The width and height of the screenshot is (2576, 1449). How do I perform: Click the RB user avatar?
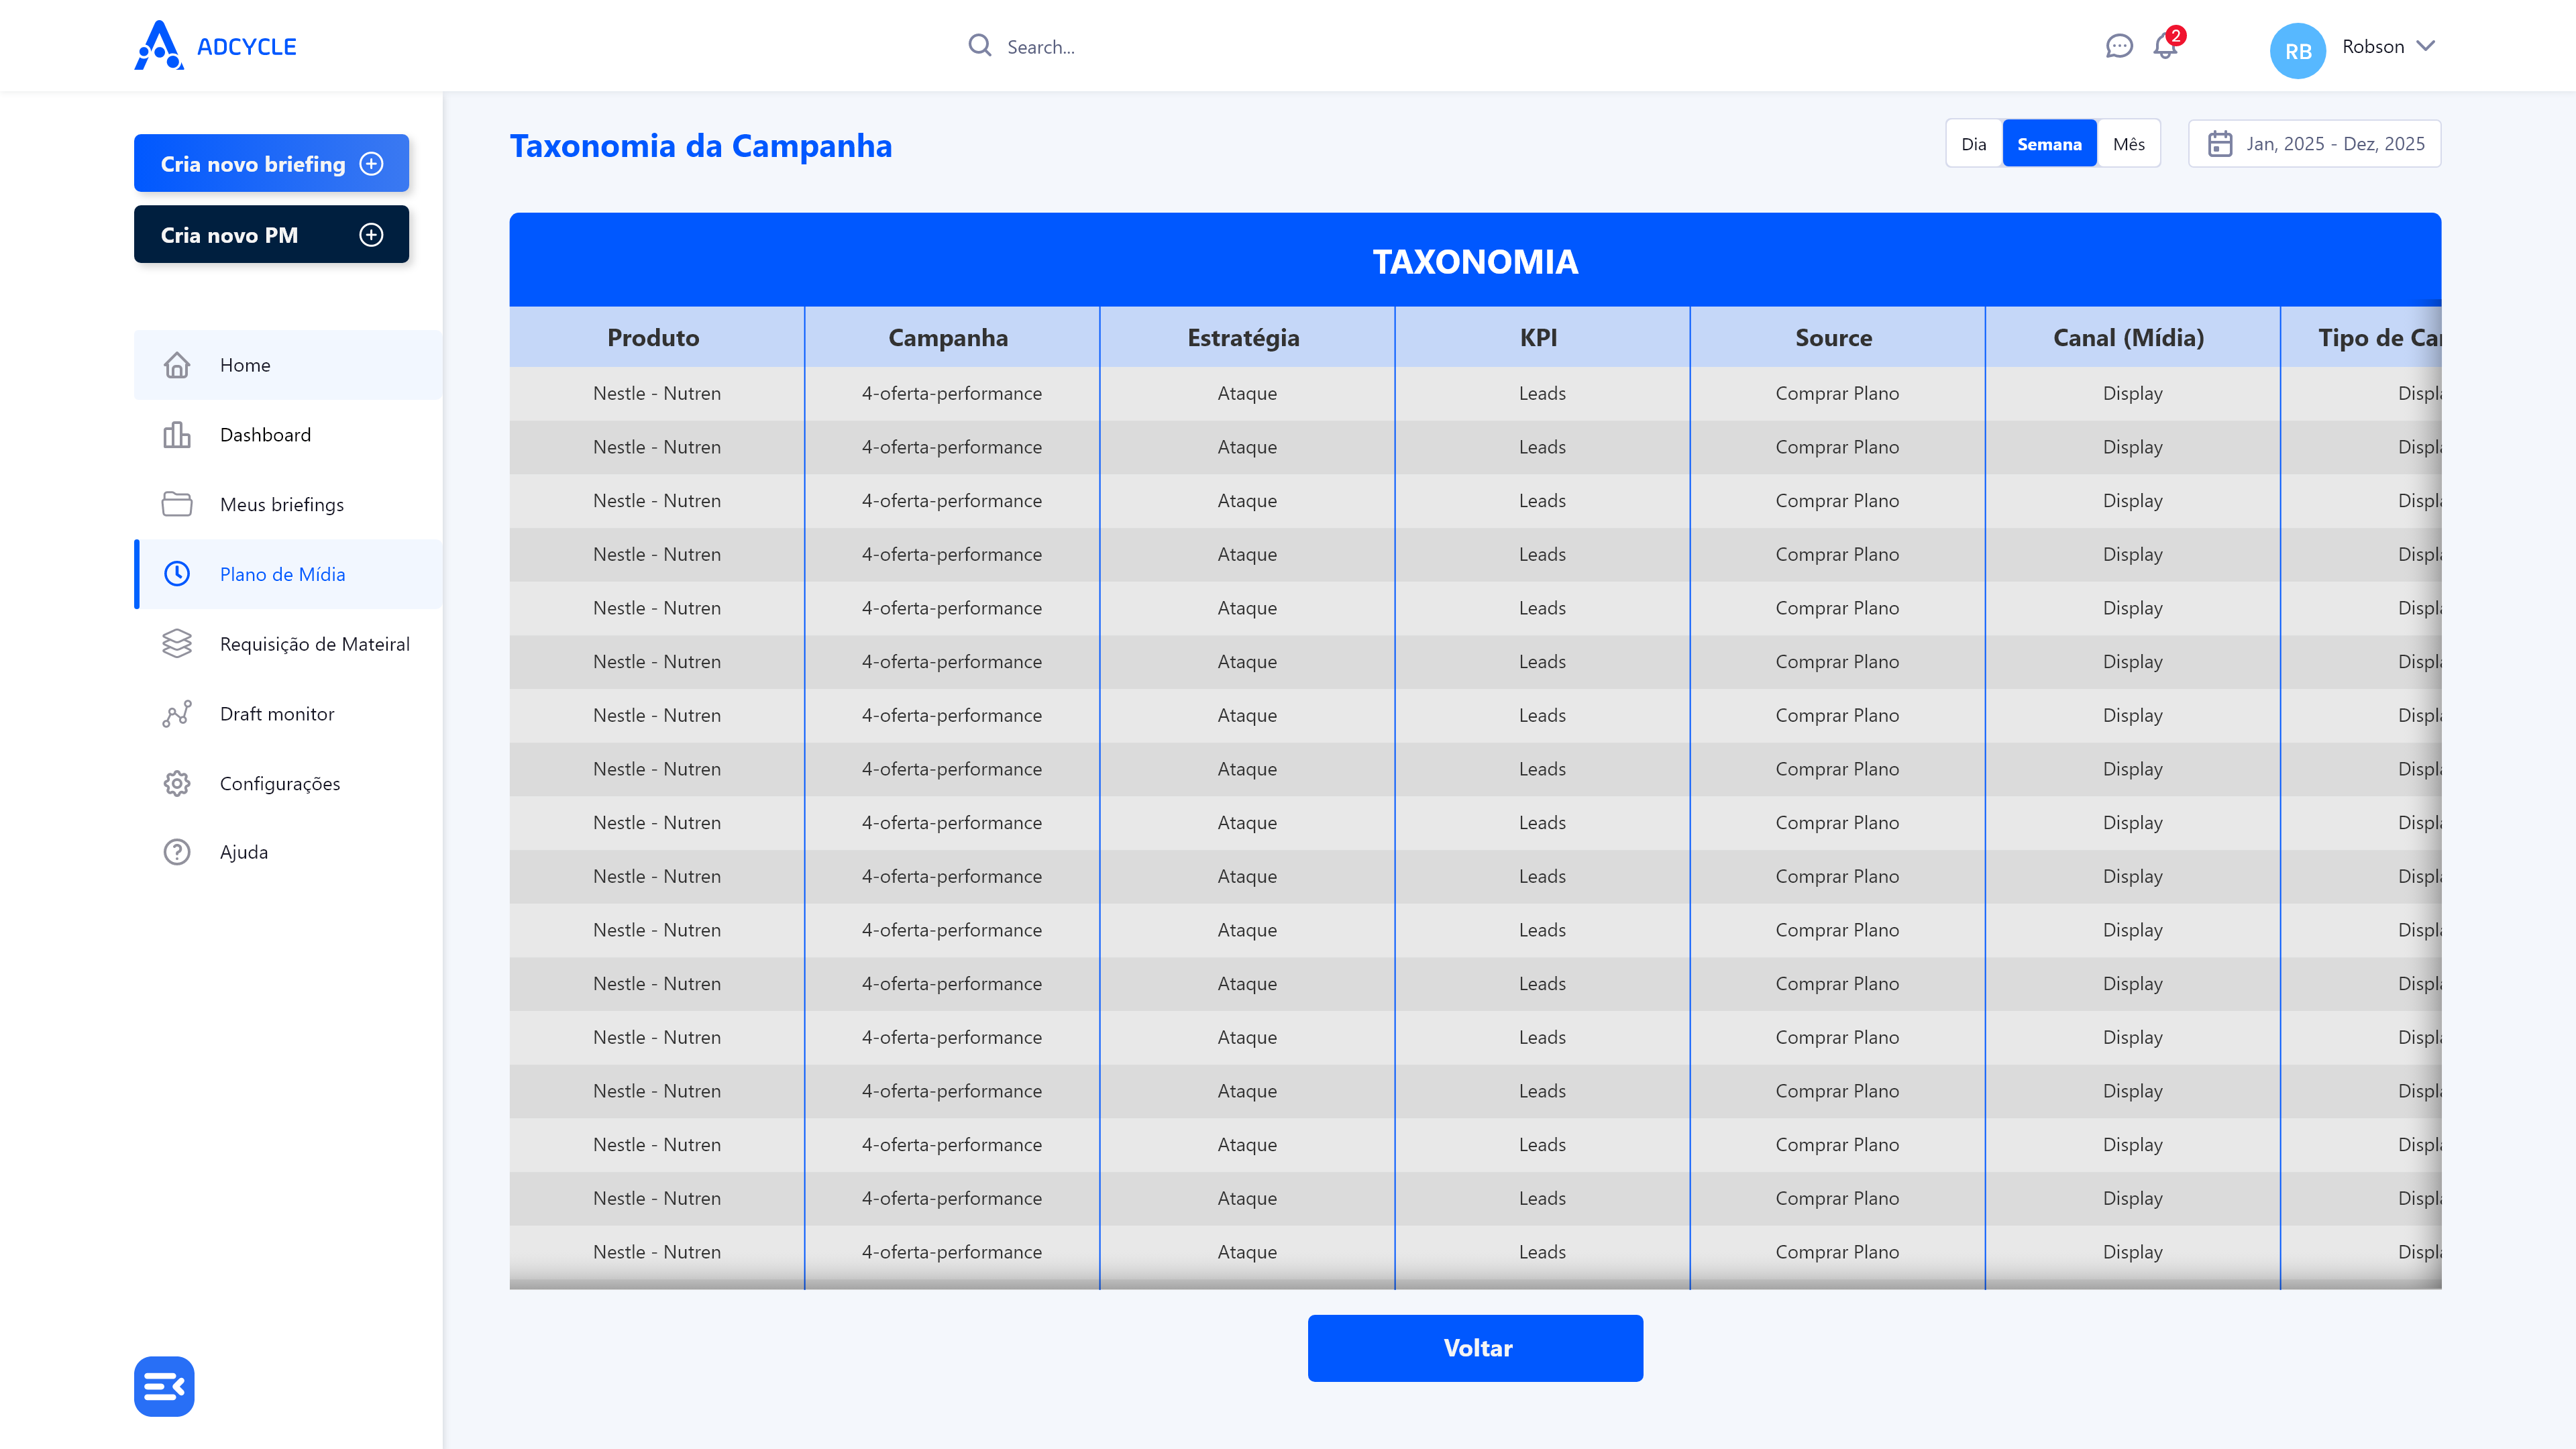[2297, 50]
